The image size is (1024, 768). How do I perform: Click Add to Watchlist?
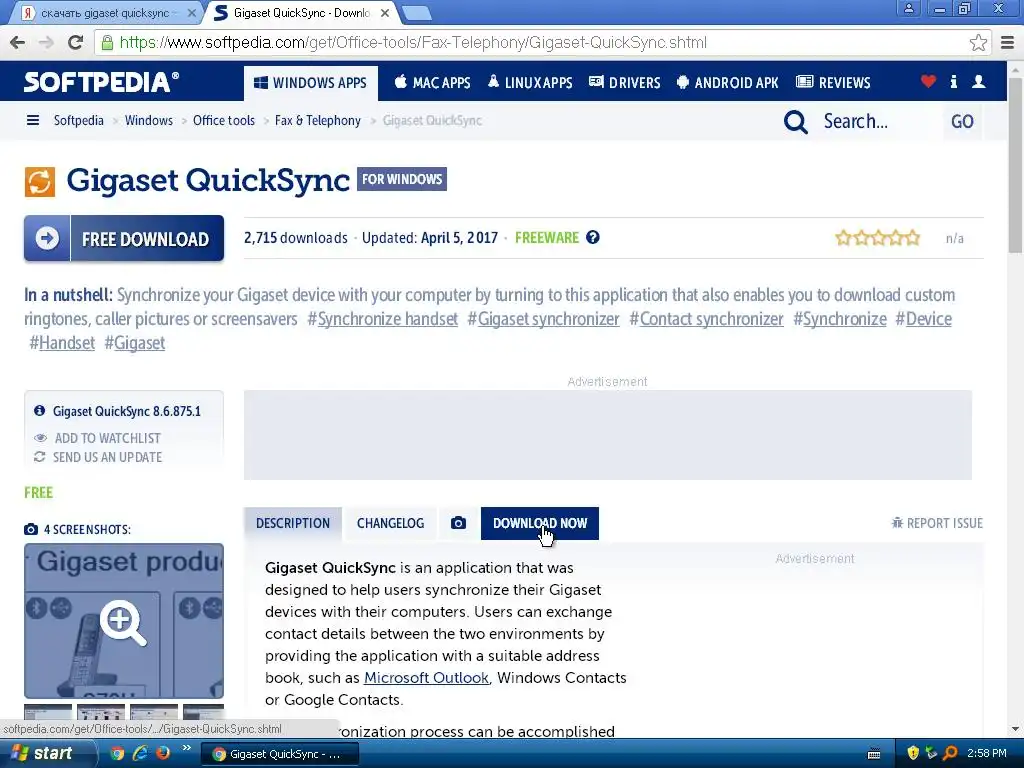coord(97,438)
